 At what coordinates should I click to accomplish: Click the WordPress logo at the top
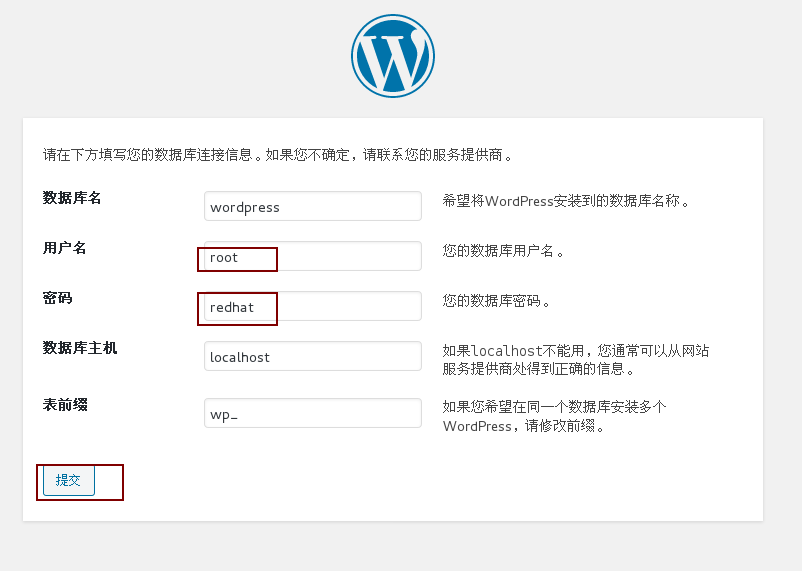pyautogui.click(x=393, y=56)
